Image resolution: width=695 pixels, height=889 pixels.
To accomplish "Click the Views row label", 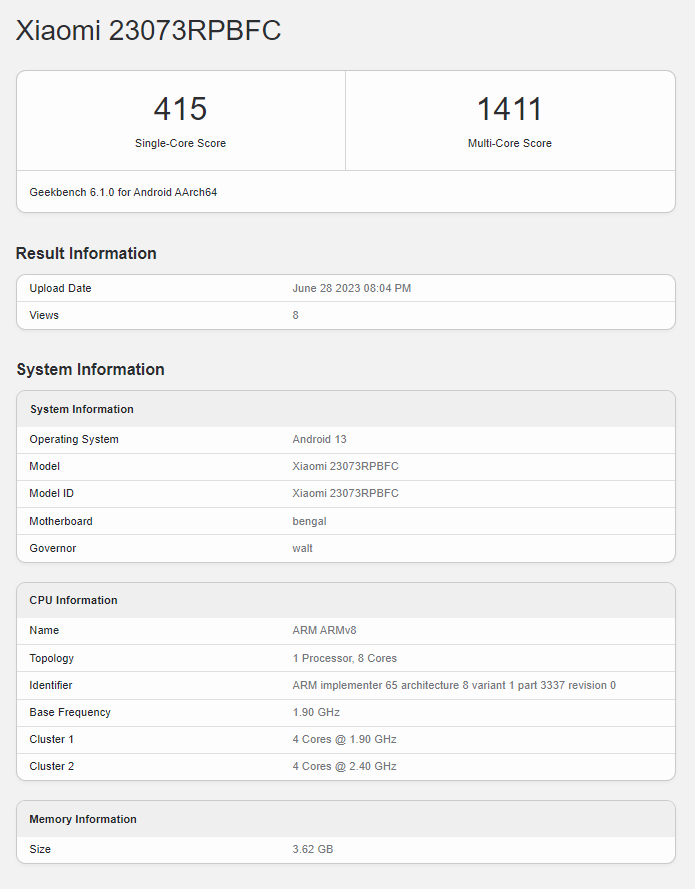I will 44,315.
